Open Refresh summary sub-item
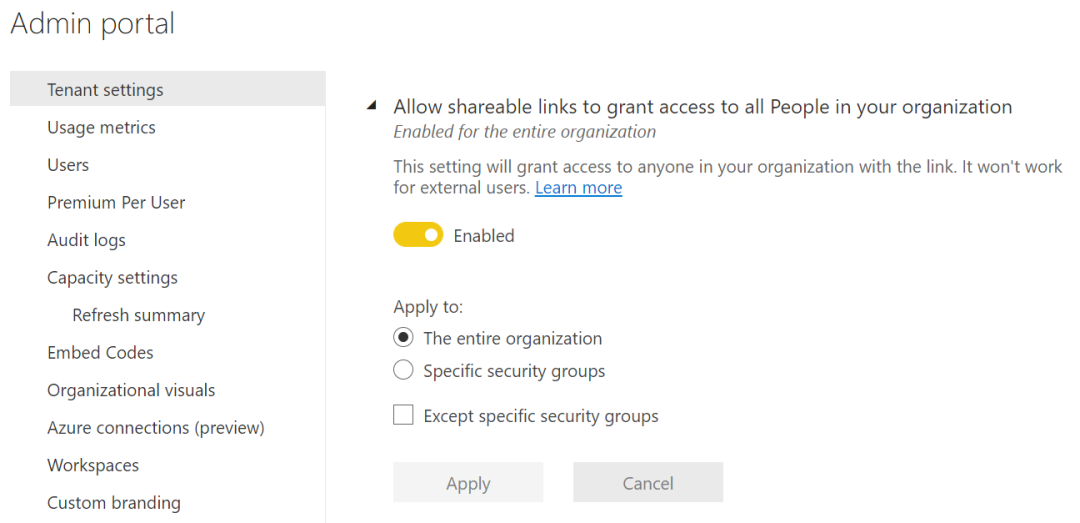Image resolution: width=1080 pixels, height=523 pixels. [138, 315]
